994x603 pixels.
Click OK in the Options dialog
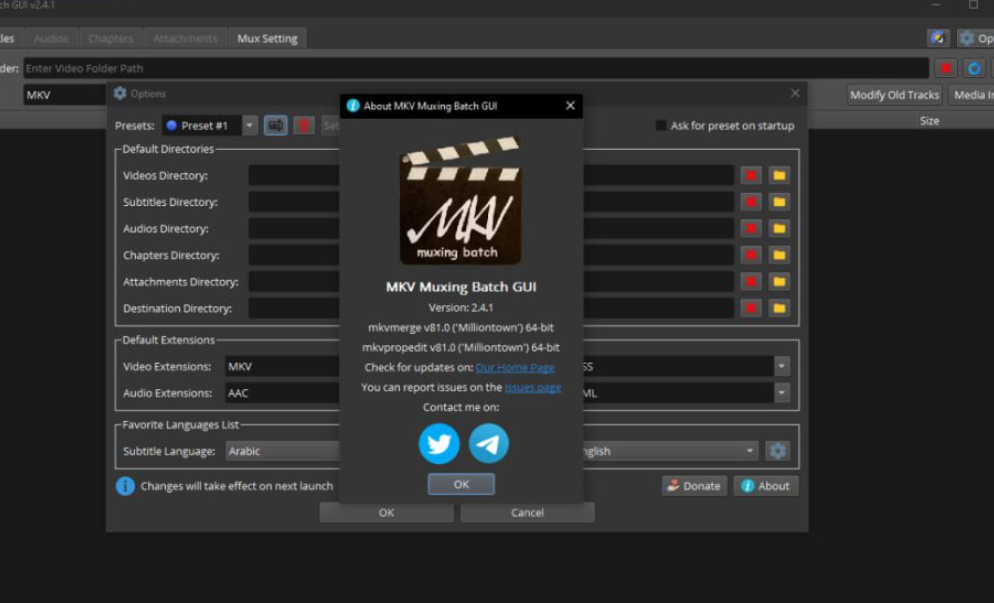[387, 512]
